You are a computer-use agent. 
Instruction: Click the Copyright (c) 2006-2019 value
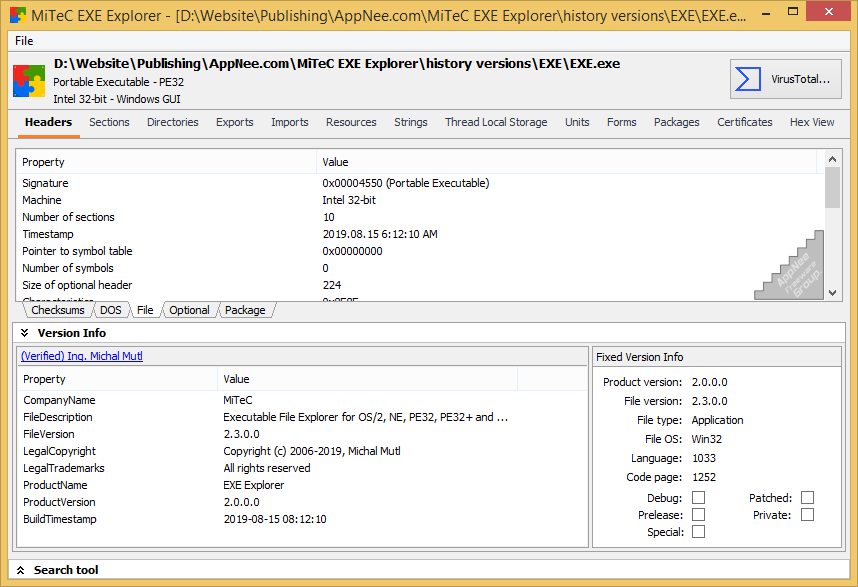312,451
